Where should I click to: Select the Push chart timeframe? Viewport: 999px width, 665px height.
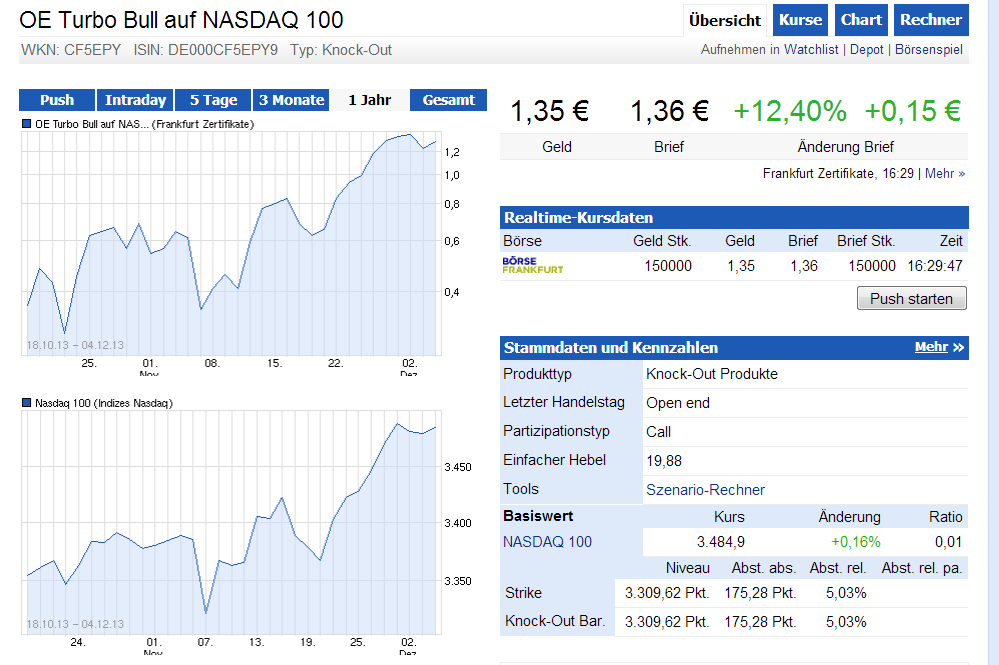point(57,100)
